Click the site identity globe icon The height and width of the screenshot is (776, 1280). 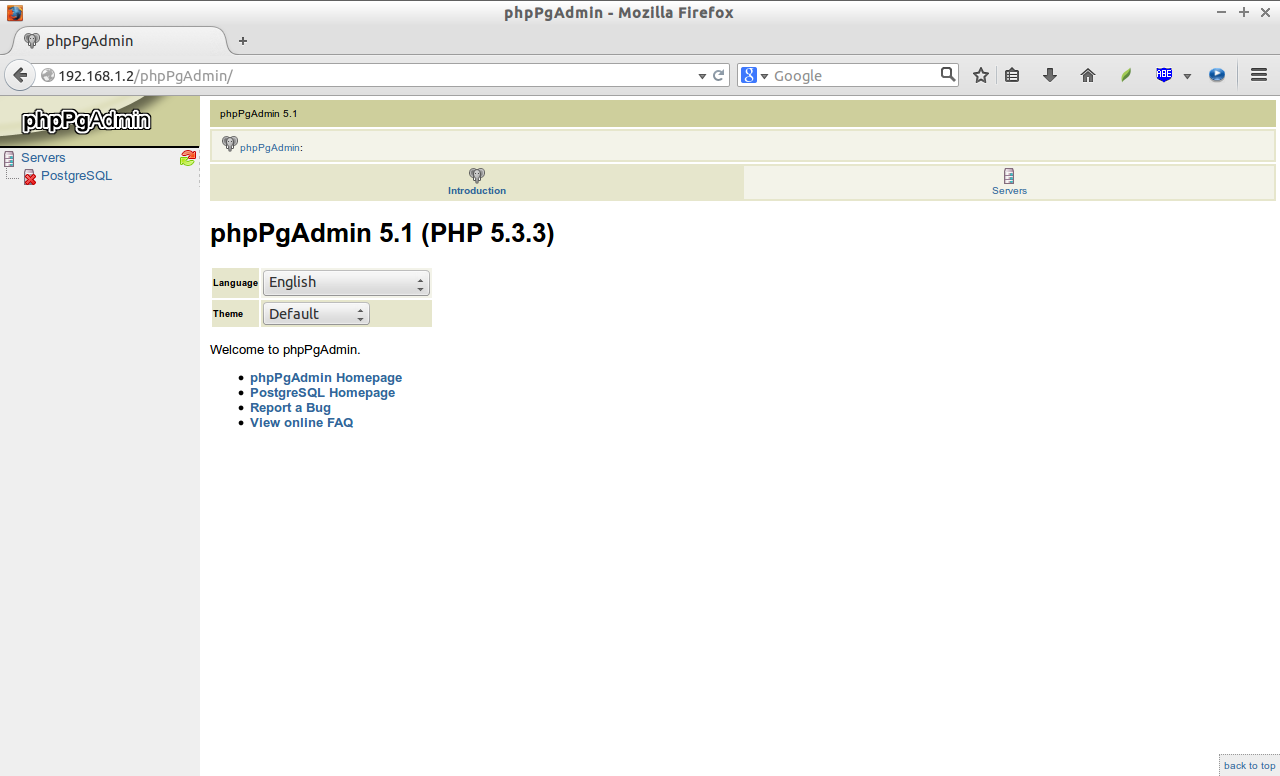[47, 76]
